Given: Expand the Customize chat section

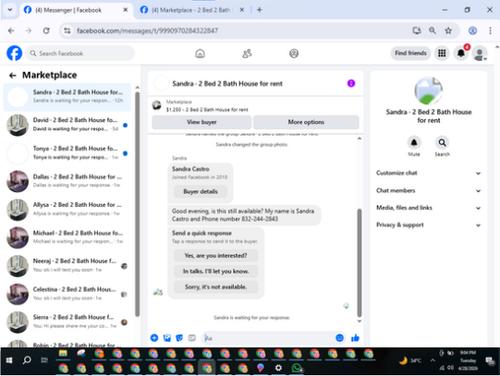Looking at the screenshot, I should [428, 173].
